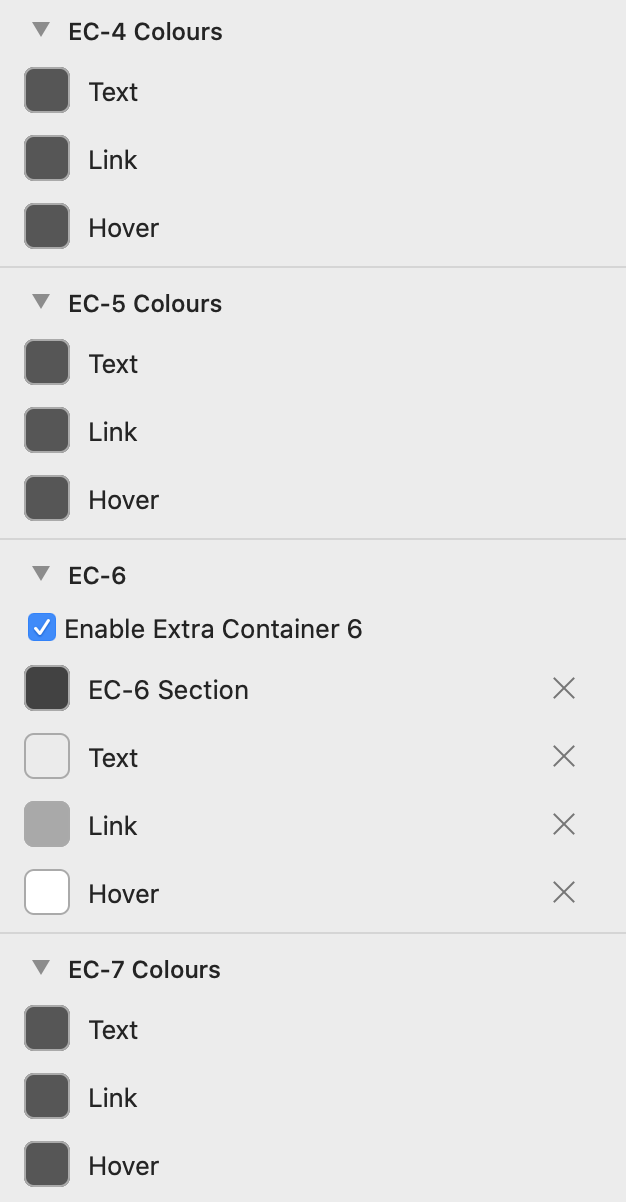Remove the EC-6 Link colour via its X icon
Viewport: 626px width, 1202px height.
click(x=564, y=824)
